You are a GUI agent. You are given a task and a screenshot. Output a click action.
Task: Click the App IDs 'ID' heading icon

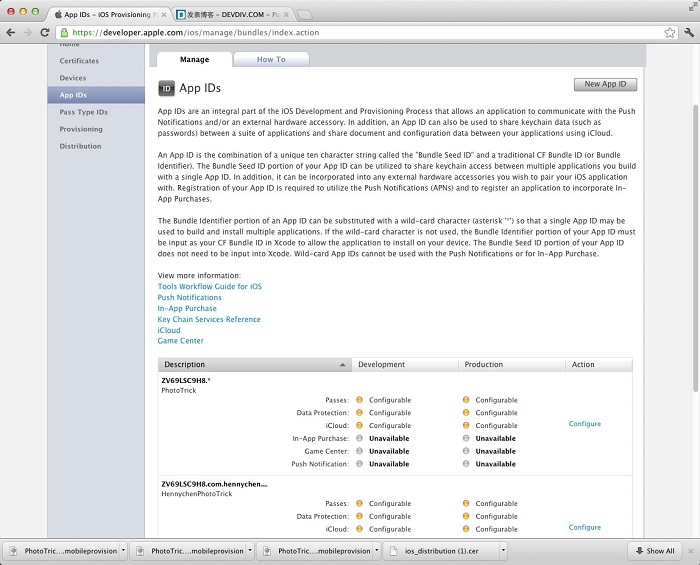(x=166, y=88)
